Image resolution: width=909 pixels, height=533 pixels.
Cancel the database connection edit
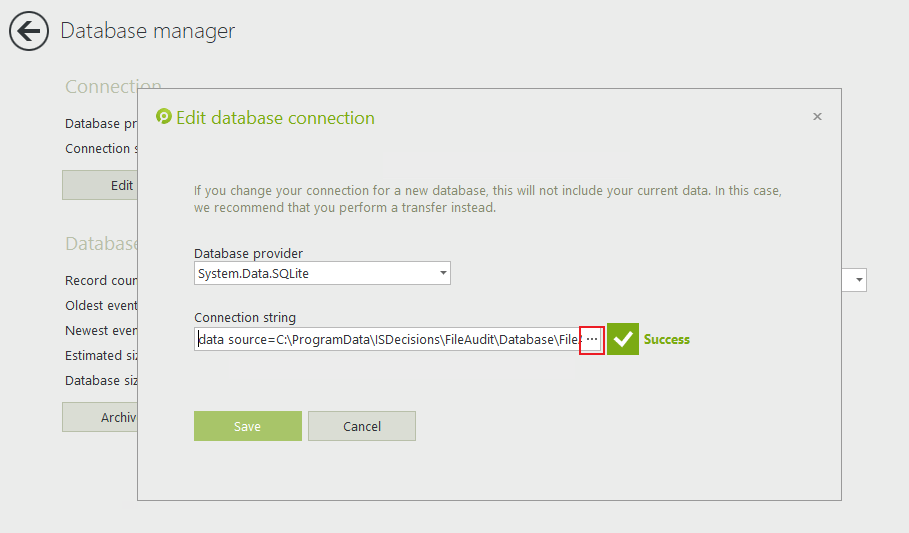pos(362,426)
